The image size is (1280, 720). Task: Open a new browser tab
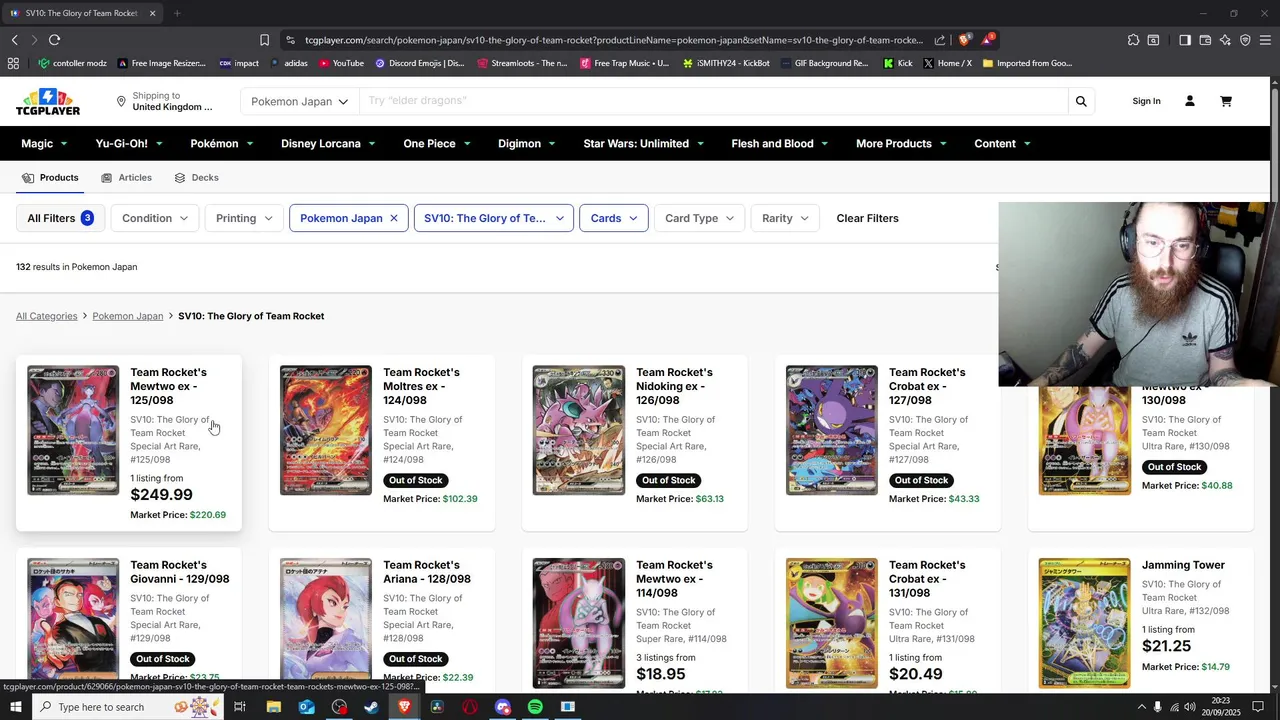click(177, 13)
